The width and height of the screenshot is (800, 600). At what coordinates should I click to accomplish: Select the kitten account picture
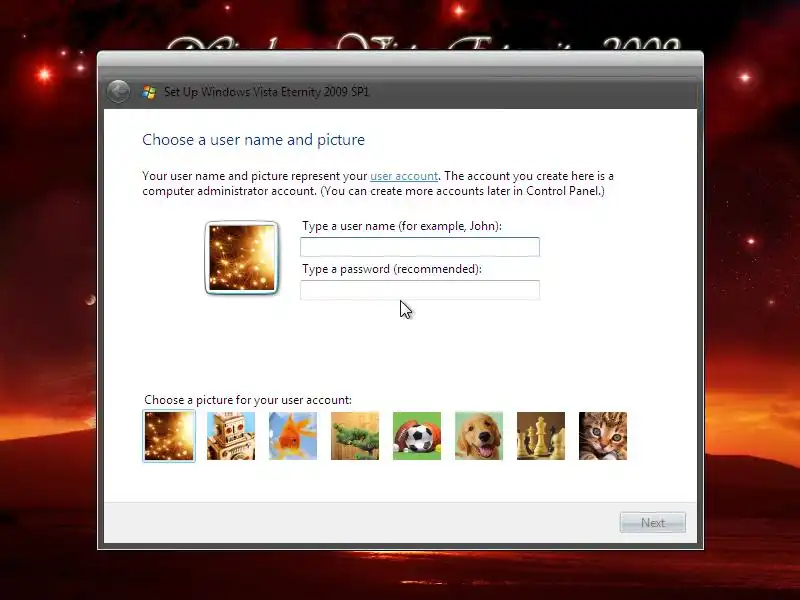coord(603,436)
